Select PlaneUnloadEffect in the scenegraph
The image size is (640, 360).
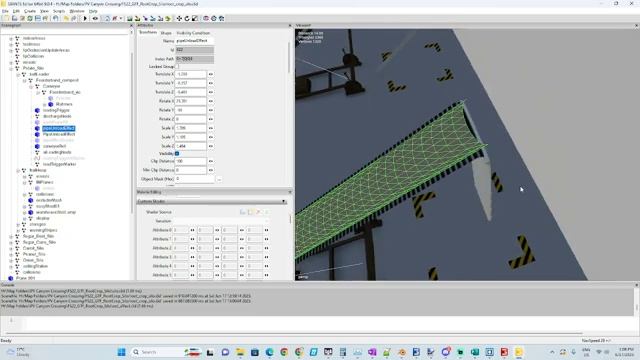click(59, 134)
